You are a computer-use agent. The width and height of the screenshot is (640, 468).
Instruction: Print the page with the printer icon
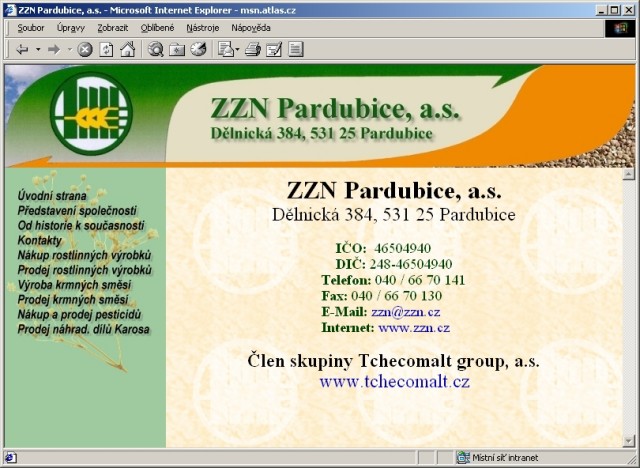(253, 50)
